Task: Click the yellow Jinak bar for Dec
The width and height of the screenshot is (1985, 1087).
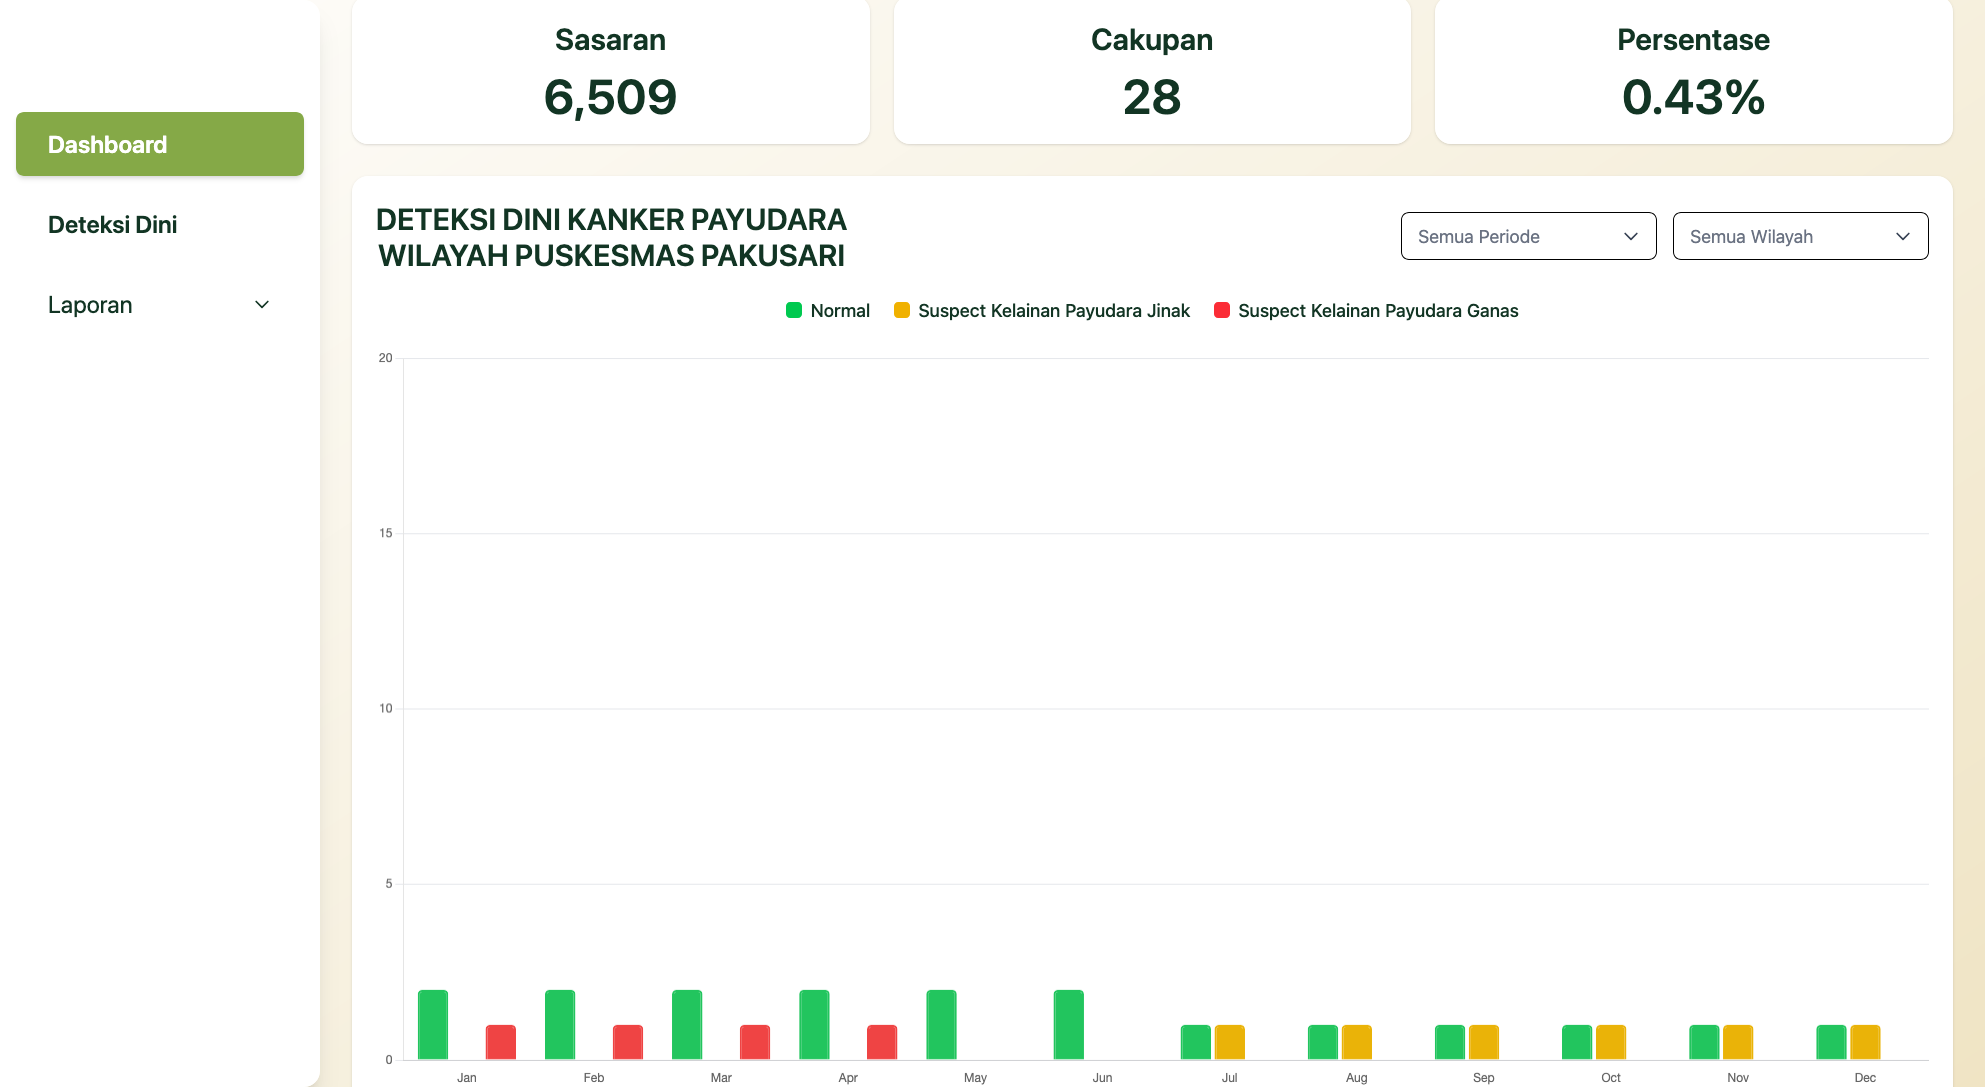Action: tap(1865, 1042)
